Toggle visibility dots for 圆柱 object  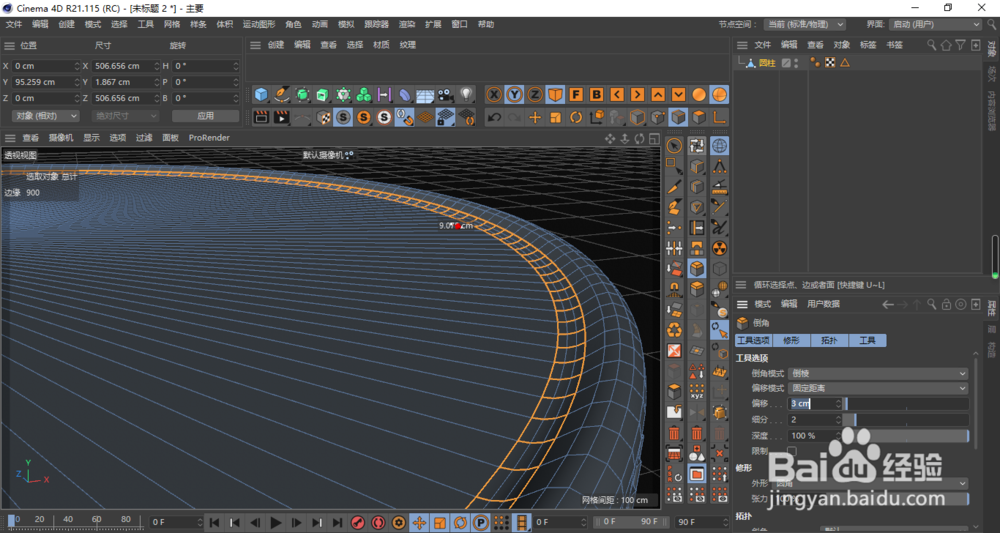point(797,63)
